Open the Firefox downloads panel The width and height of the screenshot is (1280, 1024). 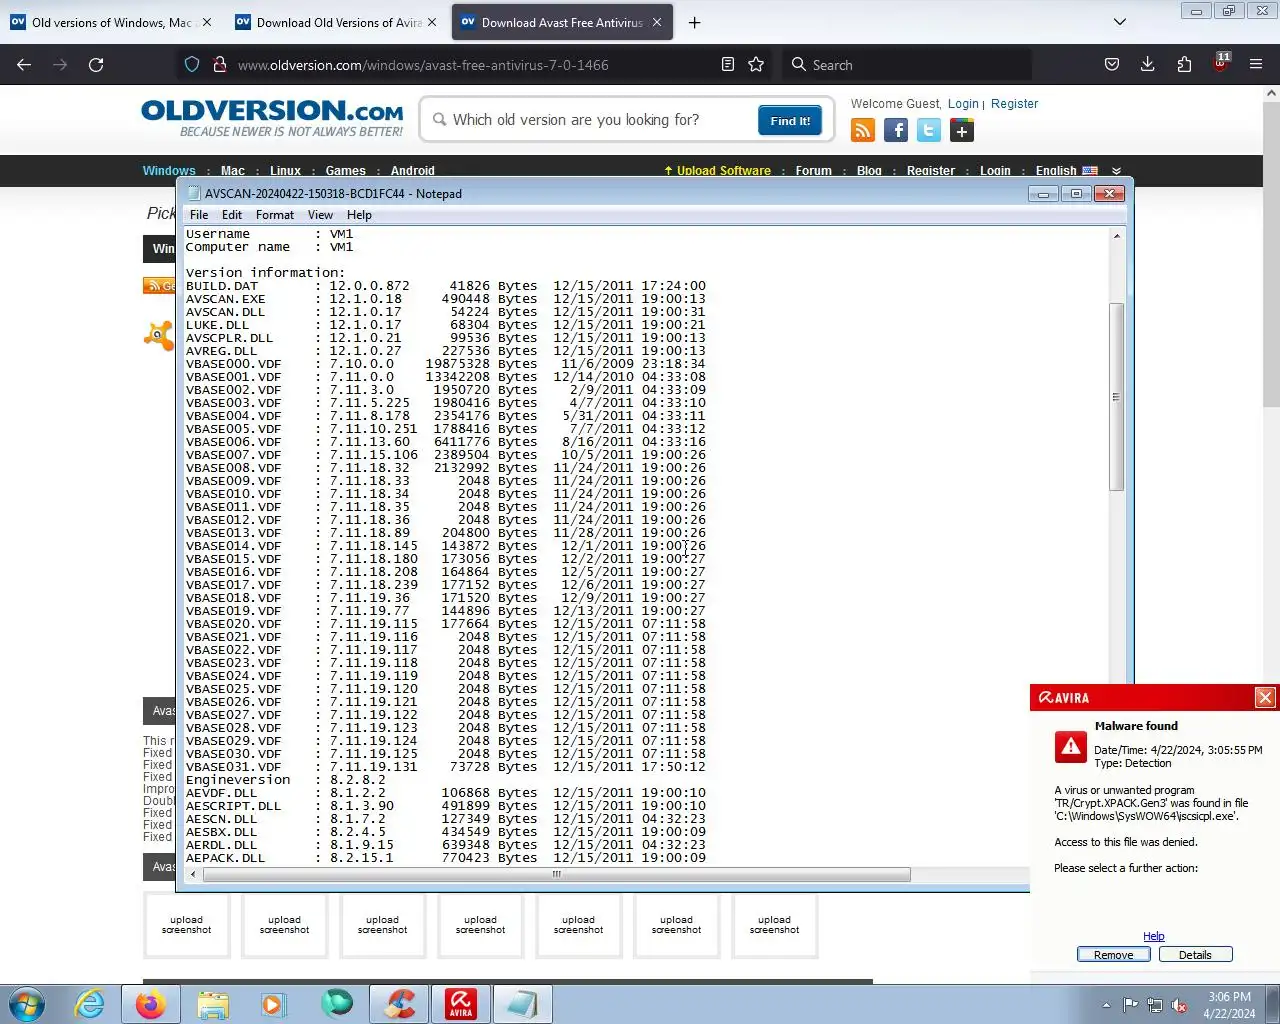1148,64
